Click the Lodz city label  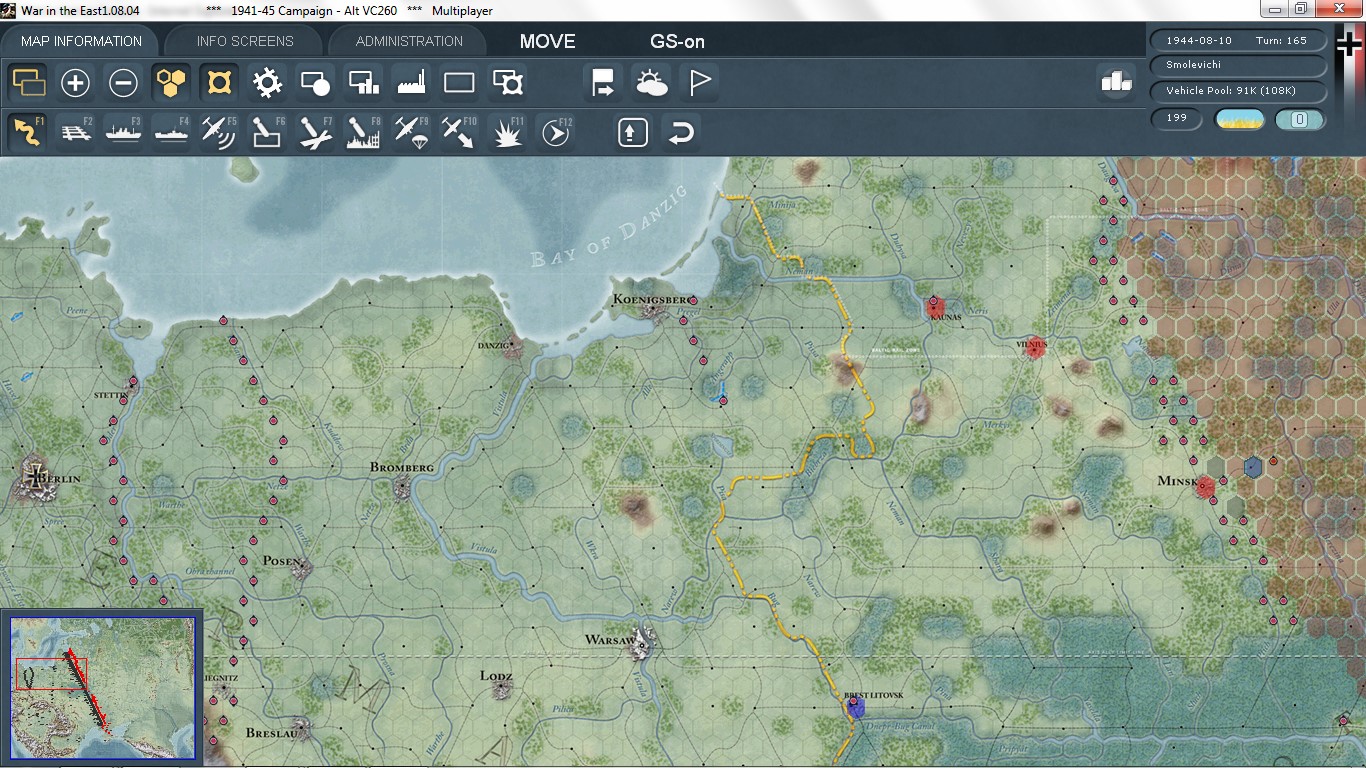[496, 676]
